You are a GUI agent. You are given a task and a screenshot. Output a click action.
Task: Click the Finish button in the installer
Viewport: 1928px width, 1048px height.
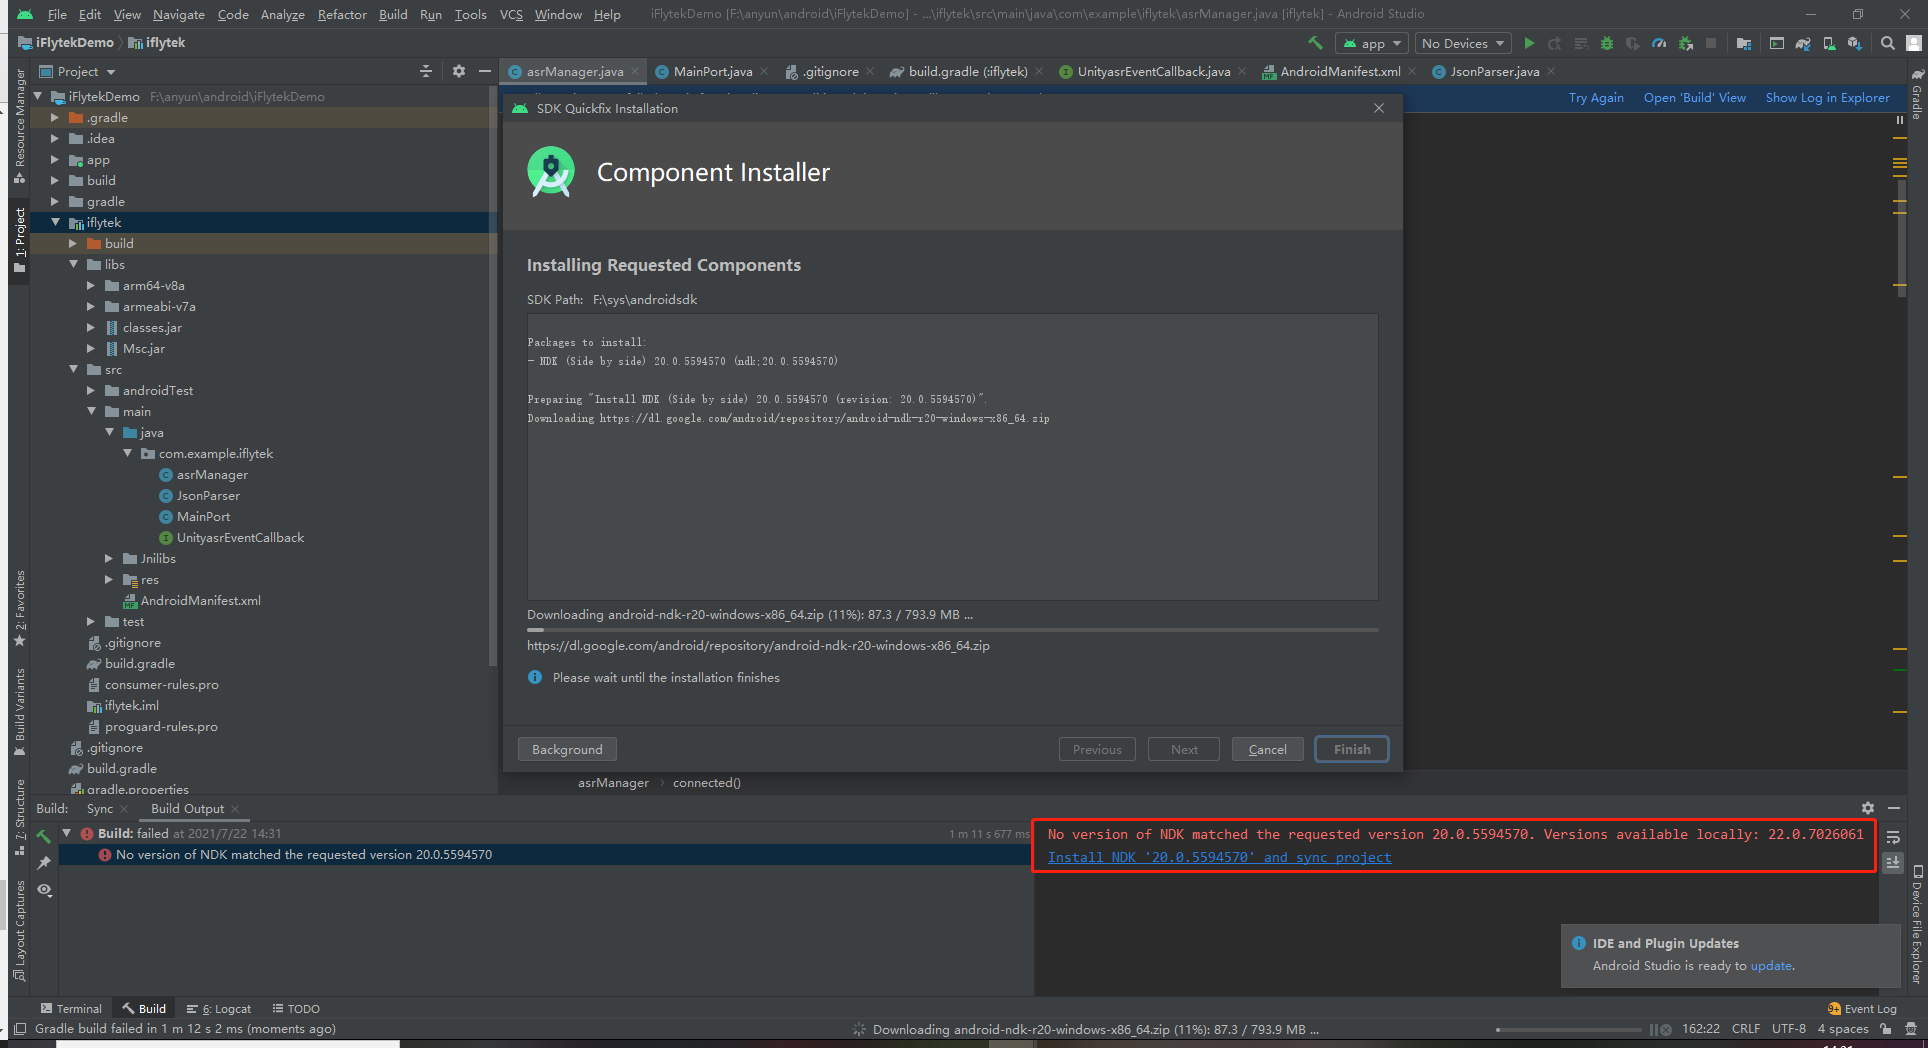tap(1352, 749)
